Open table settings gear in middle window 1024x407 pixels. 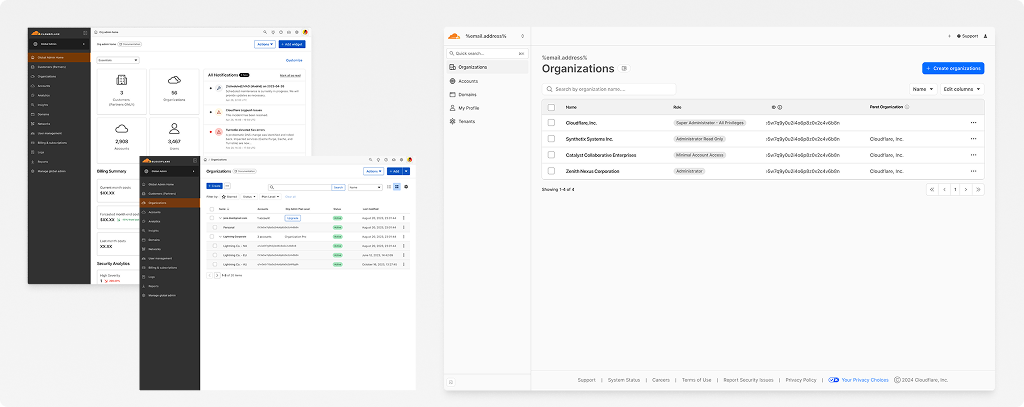(x=406, y=187)
